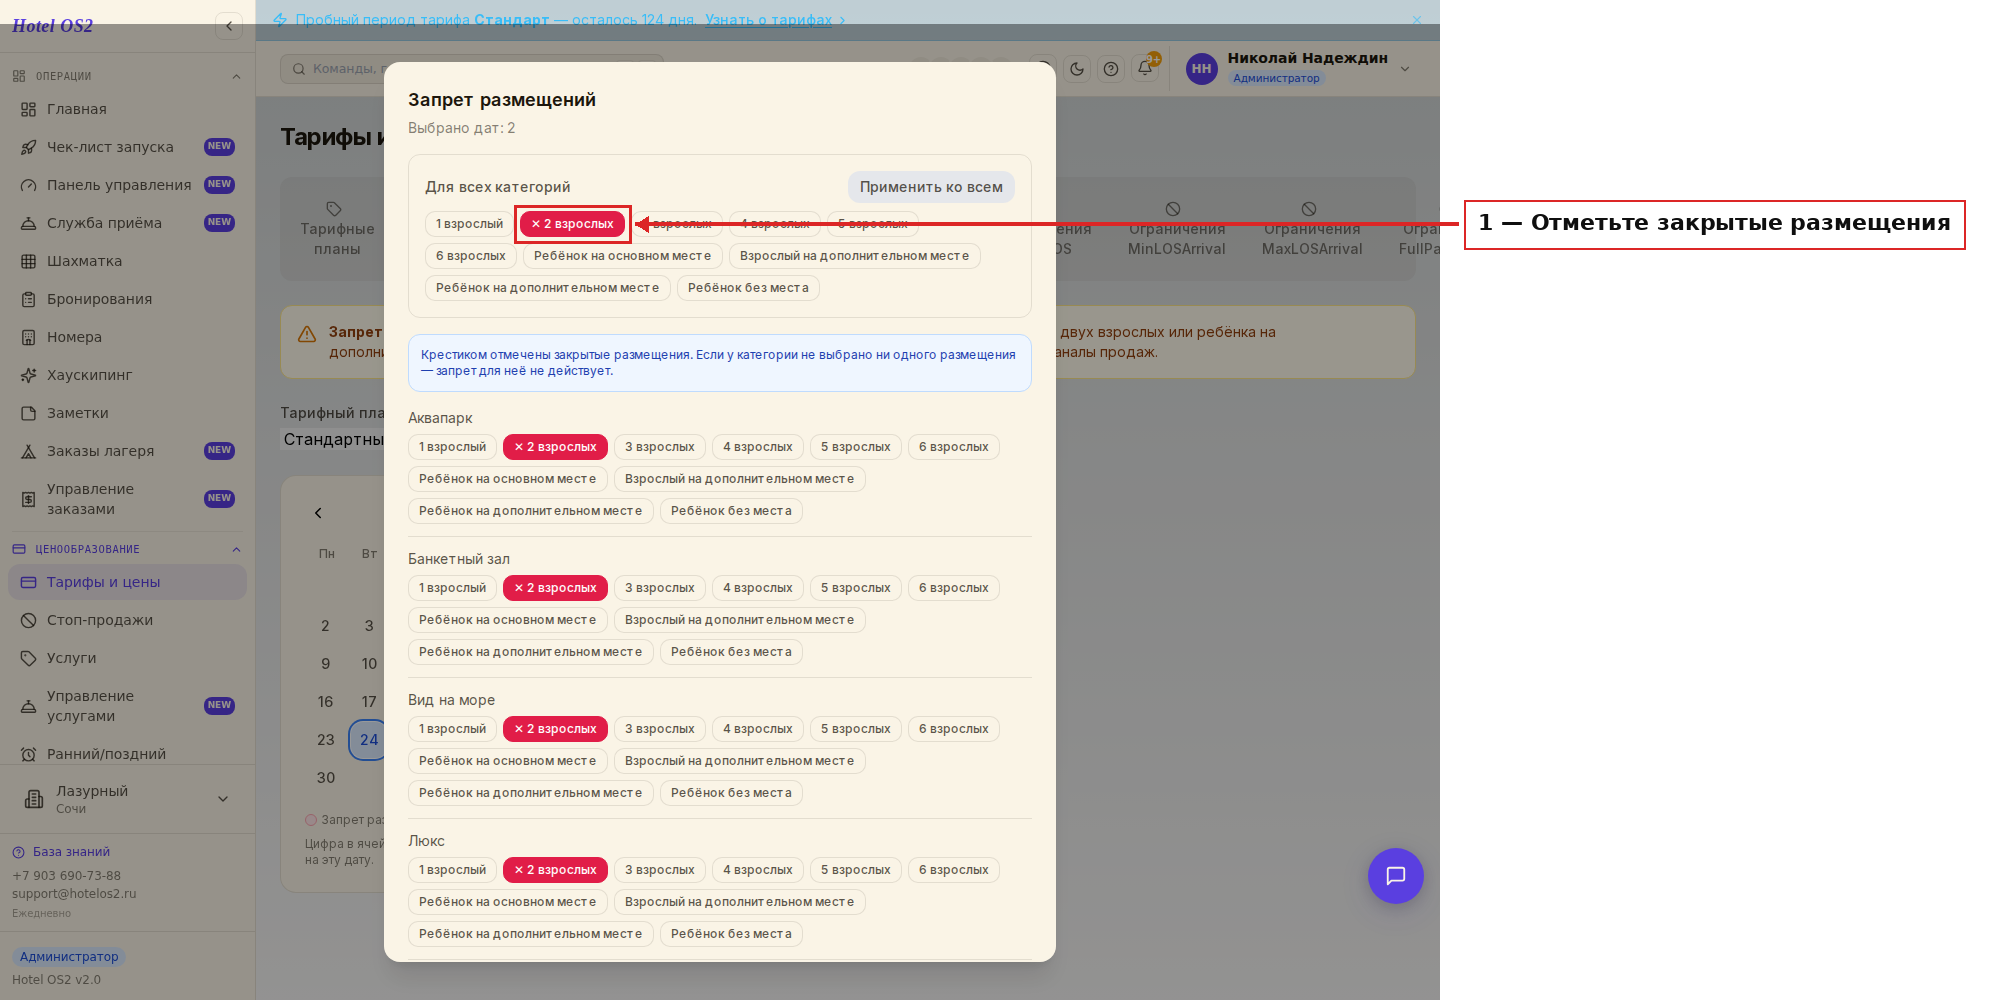The height and width of the screenshot is (1000, 1989).
Task: Open Заметки via its note icon
Action: (28, 413)
